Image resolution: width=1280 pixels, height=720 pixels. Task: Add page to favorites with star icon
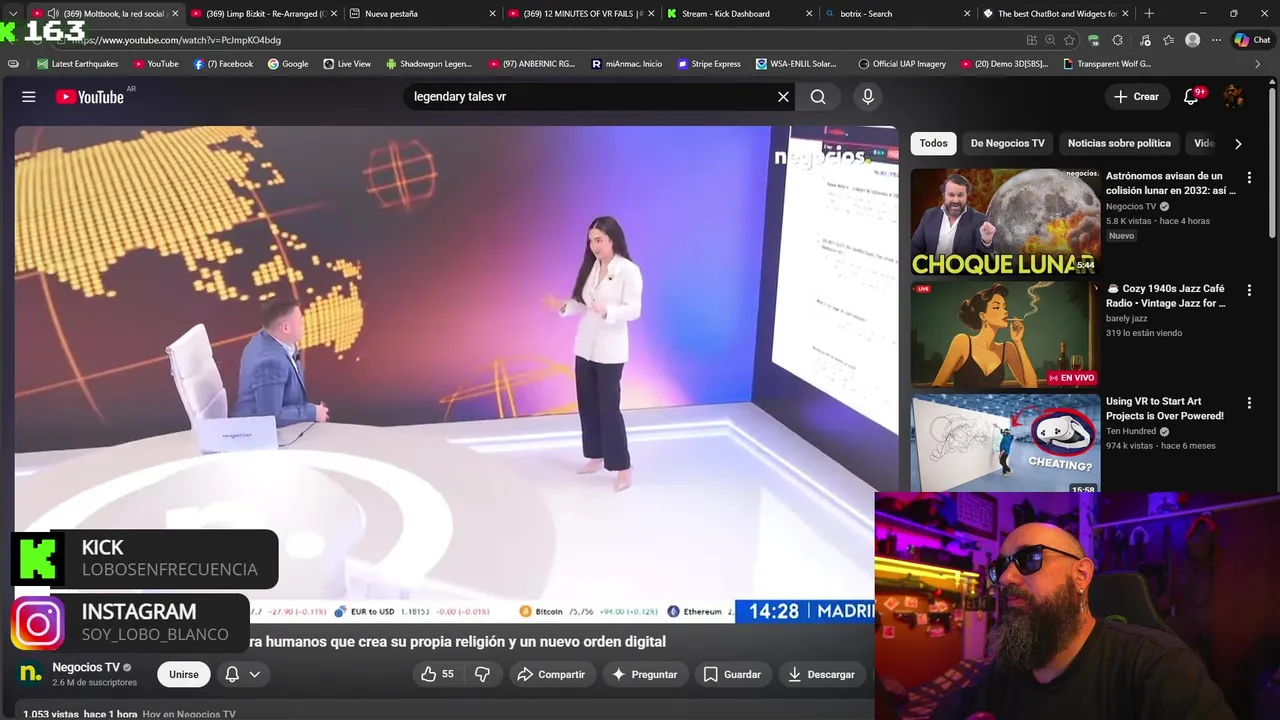(x=1070, y=40)
